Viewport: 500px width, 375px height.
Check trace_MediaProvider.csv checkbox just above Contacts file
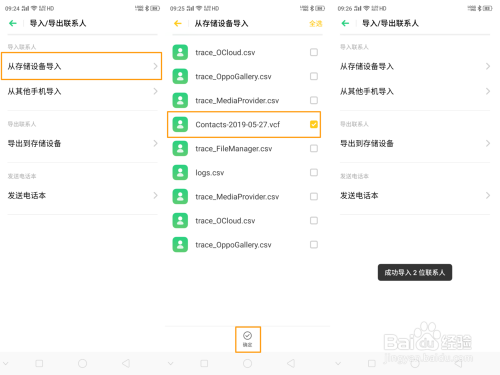[x=314, y=100]
